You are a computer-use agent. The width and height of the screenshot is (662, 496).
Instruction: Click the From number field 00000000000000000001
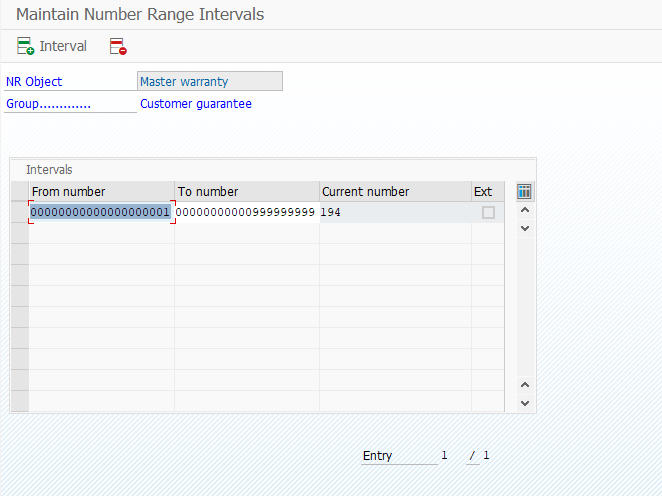[101, 212]
